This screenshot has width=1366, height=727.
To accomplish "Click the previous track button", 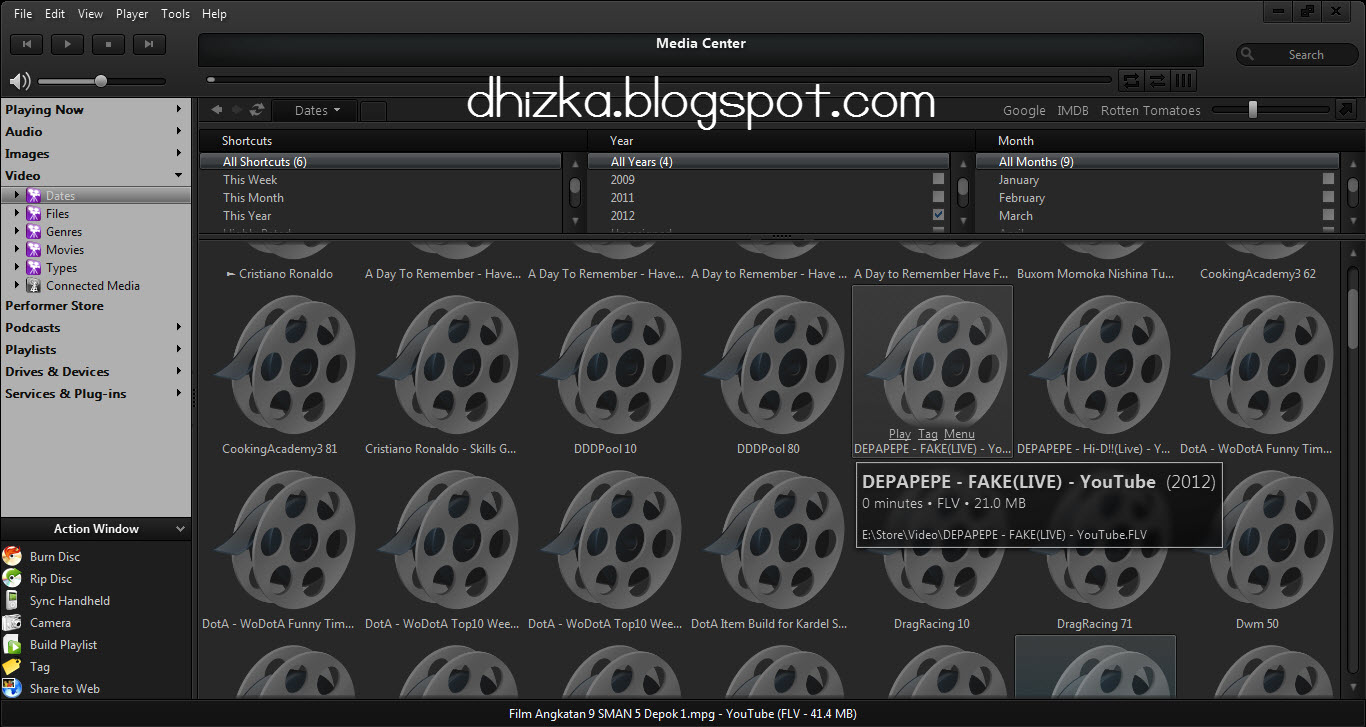I will (x=27, y=43).
